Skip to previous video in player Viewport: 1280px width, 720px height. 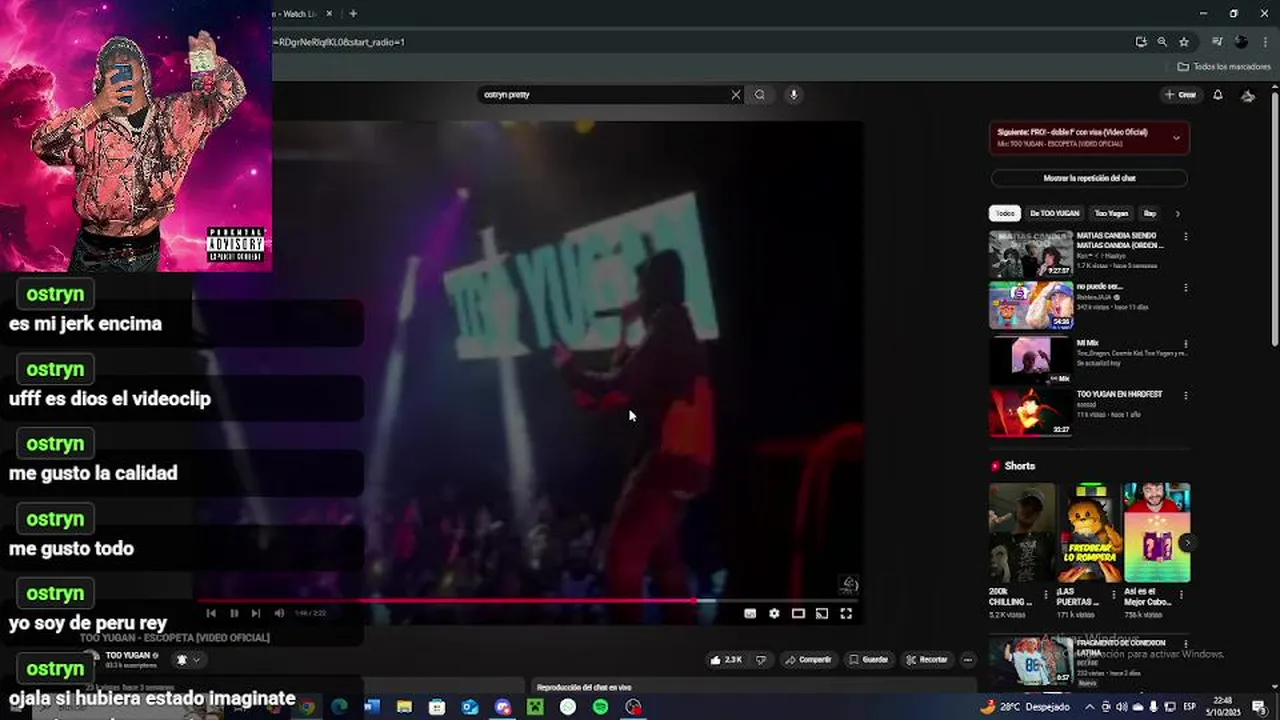coord(211,613)
